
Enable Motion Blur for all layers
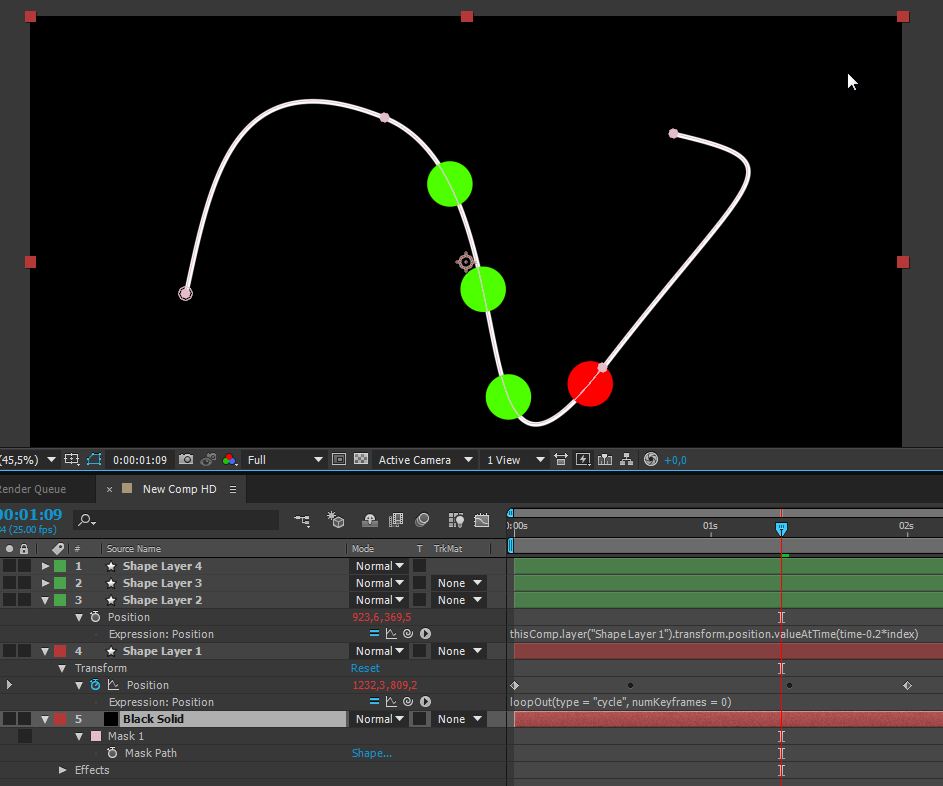click(422, 520)
